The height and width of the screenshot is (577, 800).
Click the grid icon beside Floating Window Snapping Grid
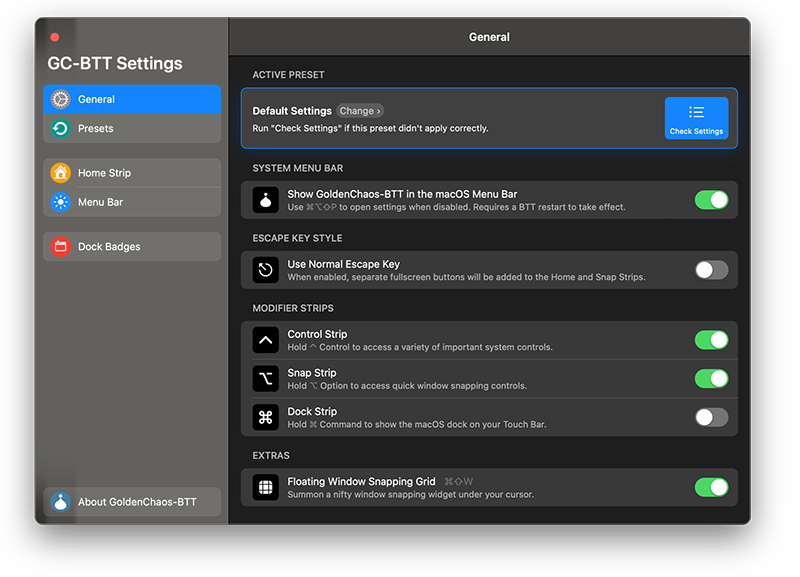[x=265, y=487]
